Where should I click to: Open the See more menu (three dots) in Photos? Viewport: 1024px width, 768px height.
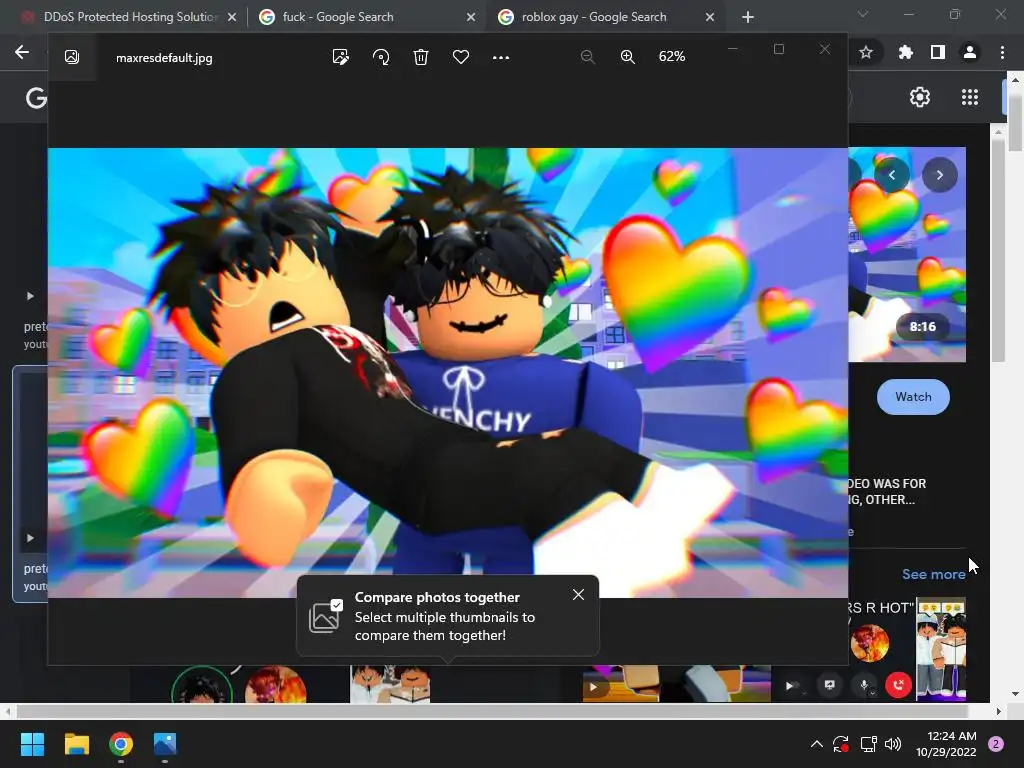pyautogui.click(x=501, y=57)
